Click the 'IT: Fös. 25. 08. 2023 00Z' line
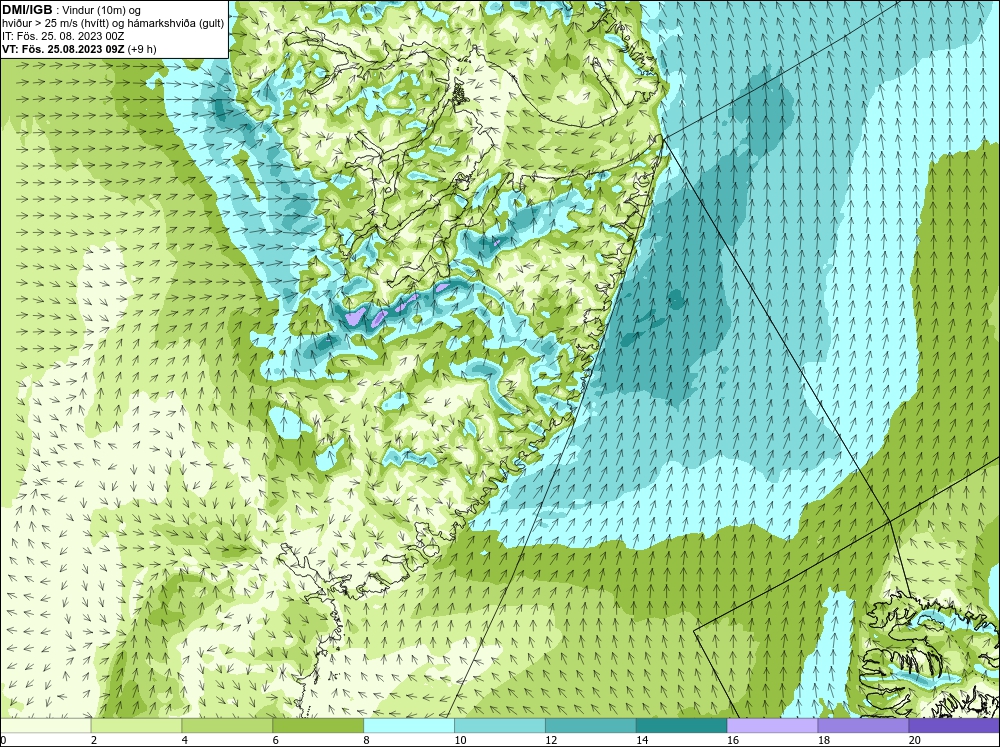 63,36
